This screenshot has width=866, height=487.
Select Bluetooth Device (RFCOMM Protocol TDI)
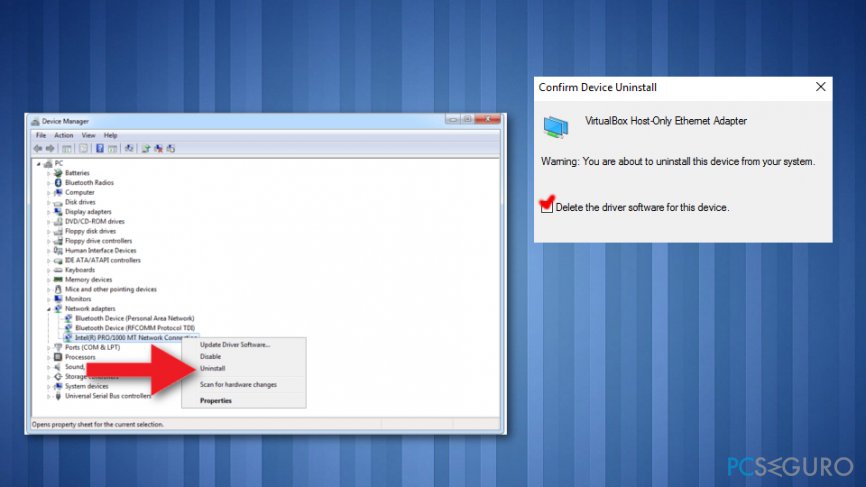(x=135, y=328)
